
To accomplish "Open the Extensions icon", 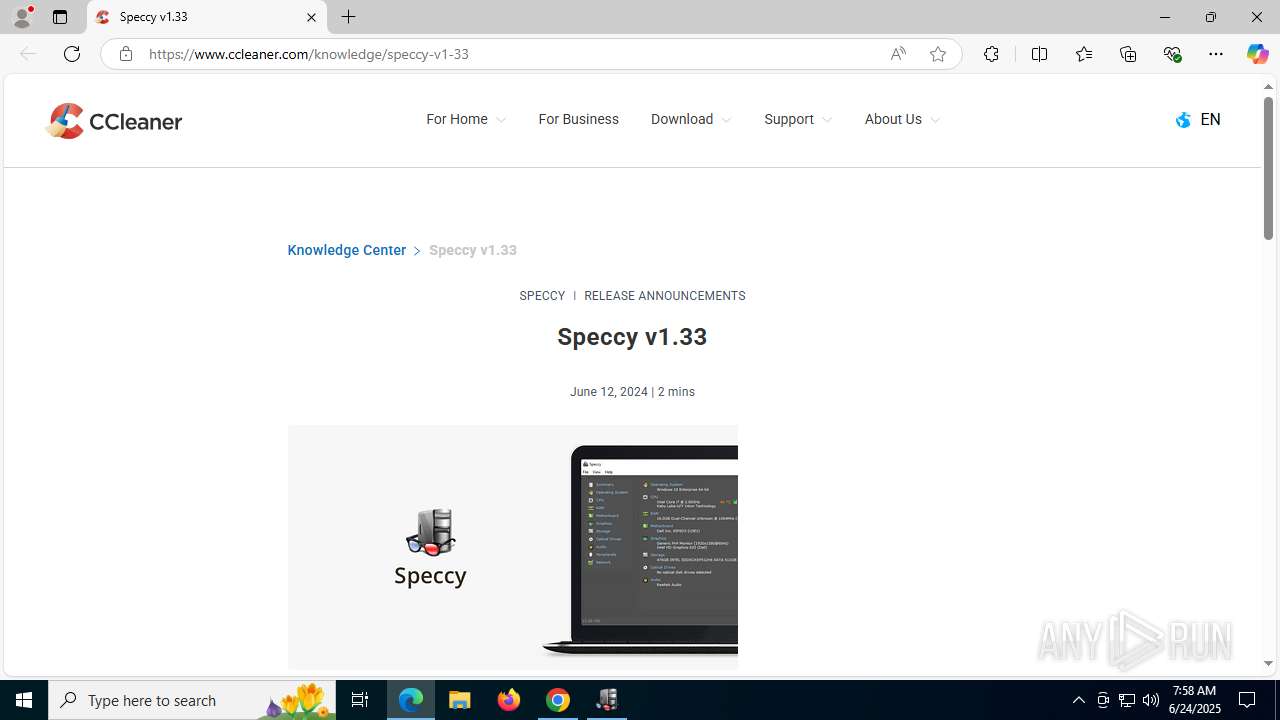I will (991, 54).
